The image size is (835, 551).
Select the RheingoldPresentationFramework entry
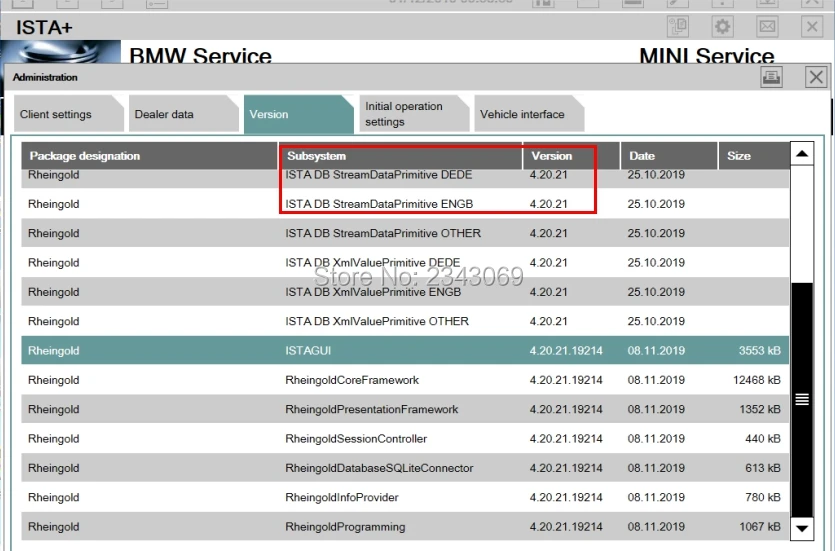(372, 409)
